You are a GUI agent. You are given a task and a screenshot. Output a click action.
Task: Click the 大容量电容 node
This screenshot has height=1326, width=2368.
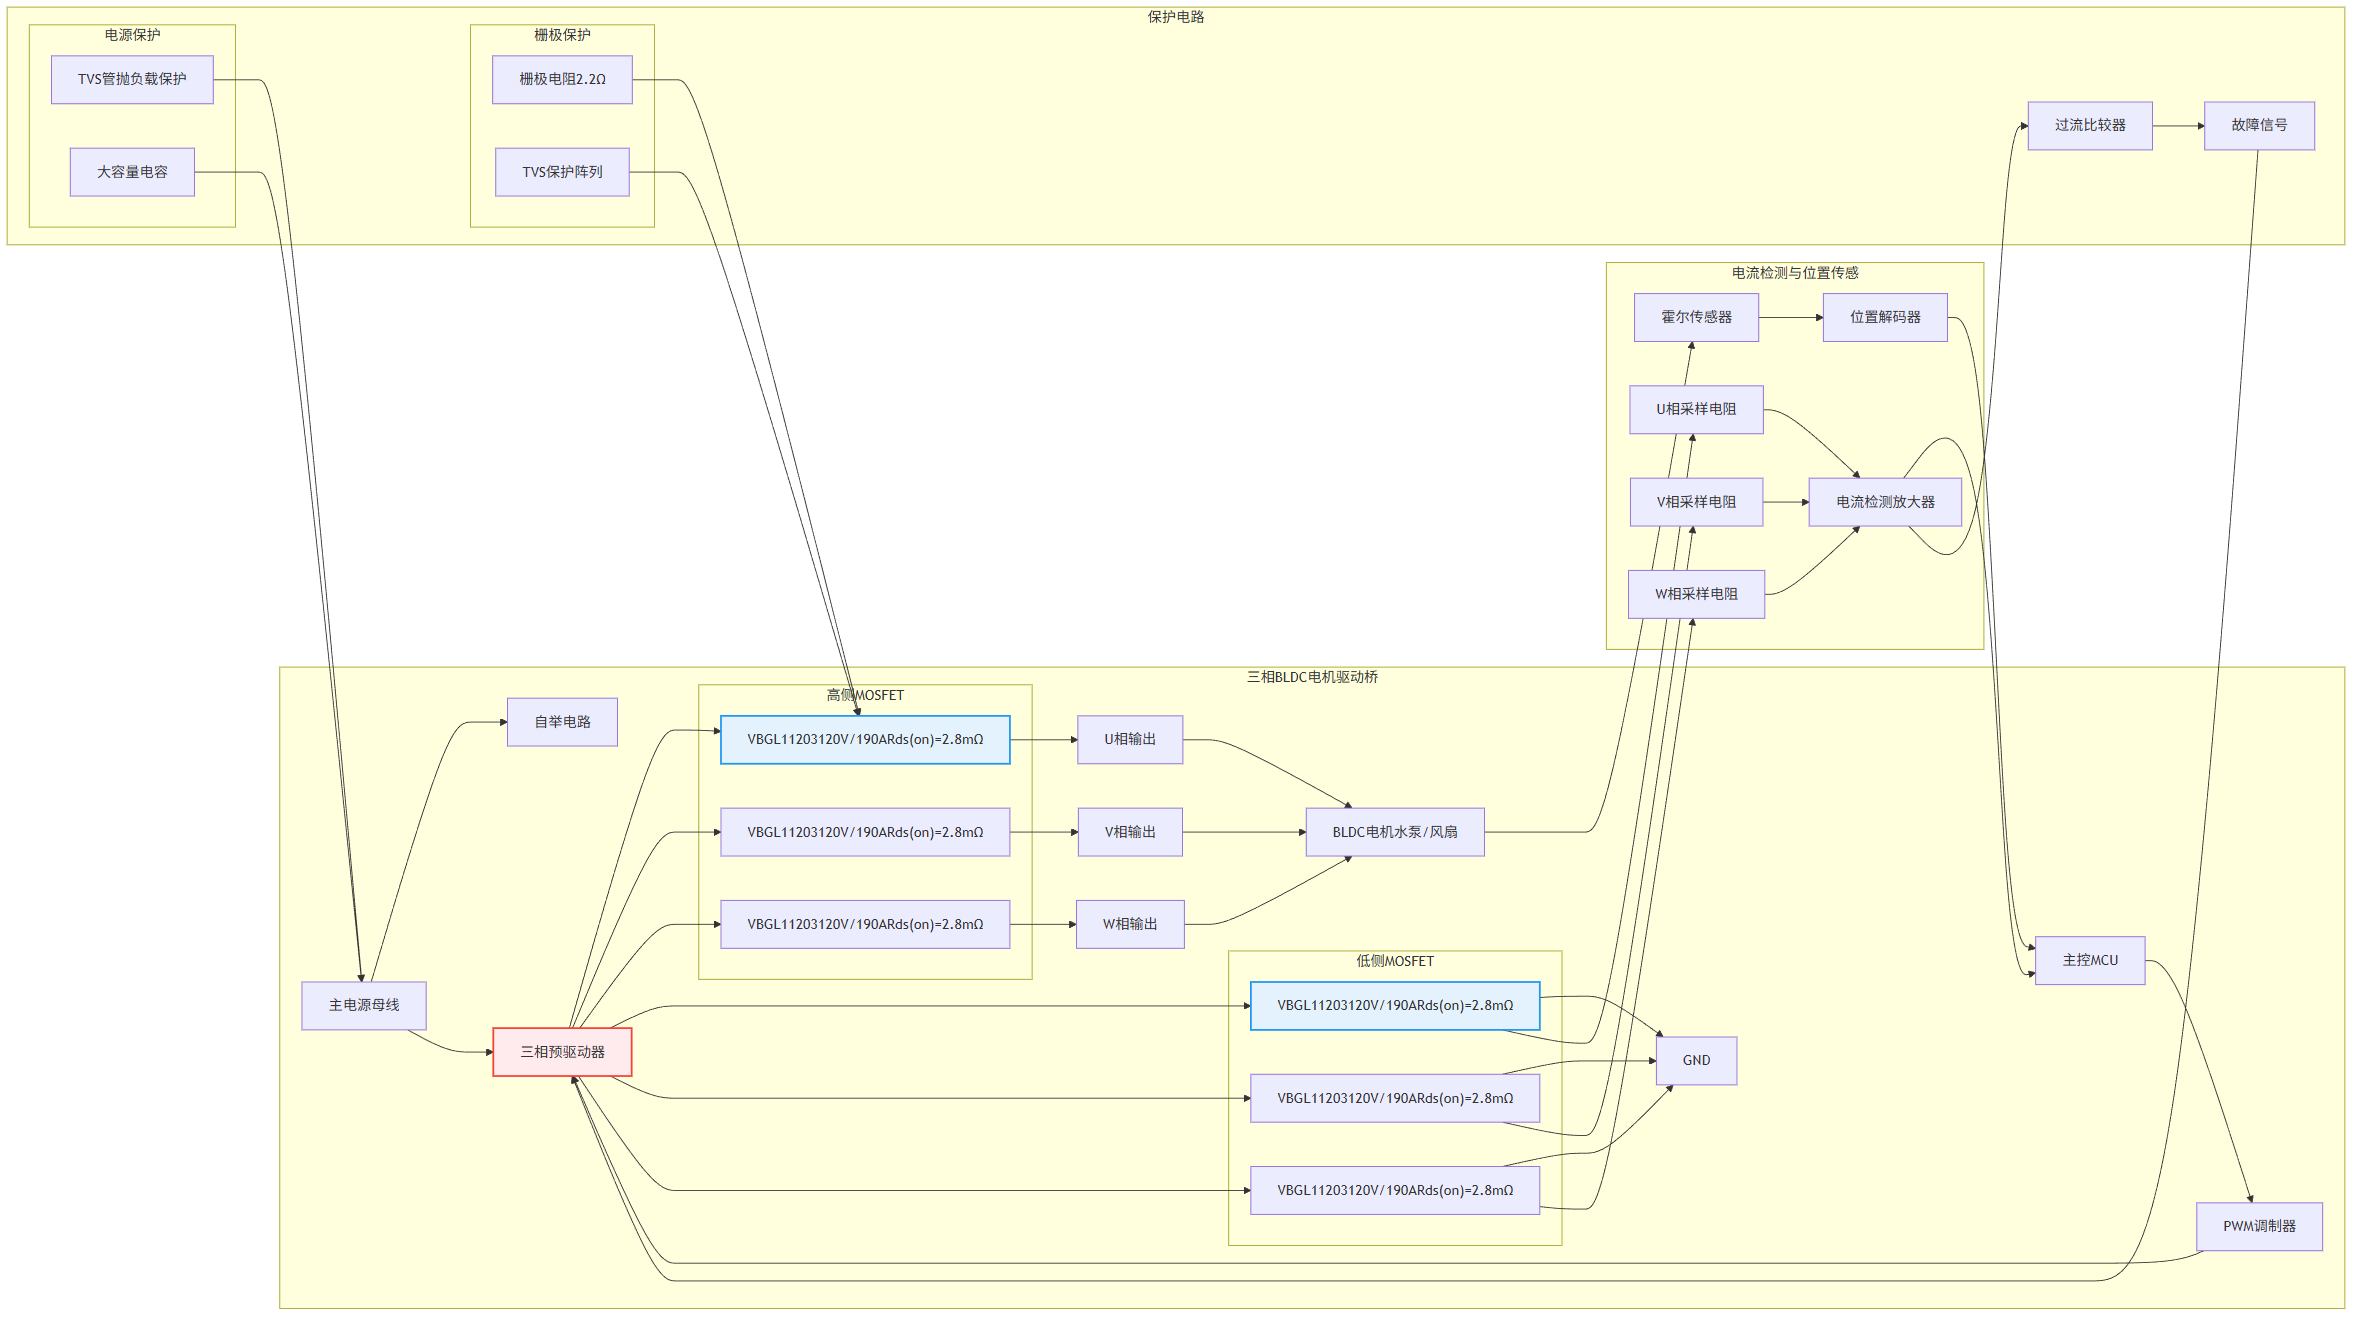pos(132,172)
